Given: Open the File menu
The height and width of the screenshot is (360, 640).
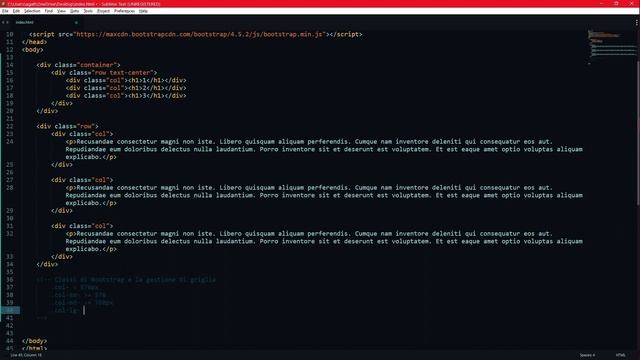Looking at the screenshot, I should (x=5, y=11).
